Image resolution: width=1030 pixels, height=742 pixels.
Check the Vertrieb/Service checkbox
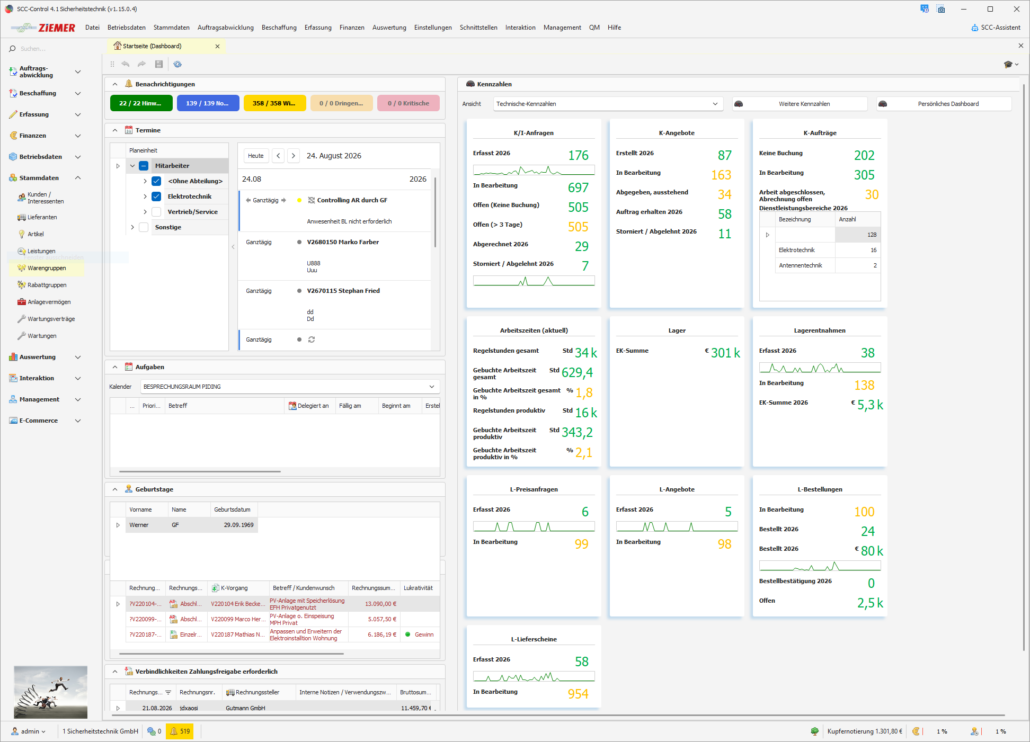pos(156,211)
